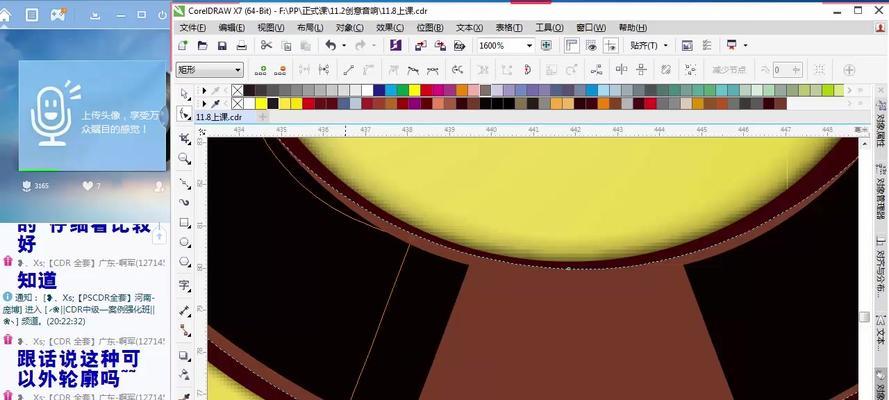
Task: Toggle Reflect nodes vertically button
Action: pyautogui.click(x=641, y=70)
